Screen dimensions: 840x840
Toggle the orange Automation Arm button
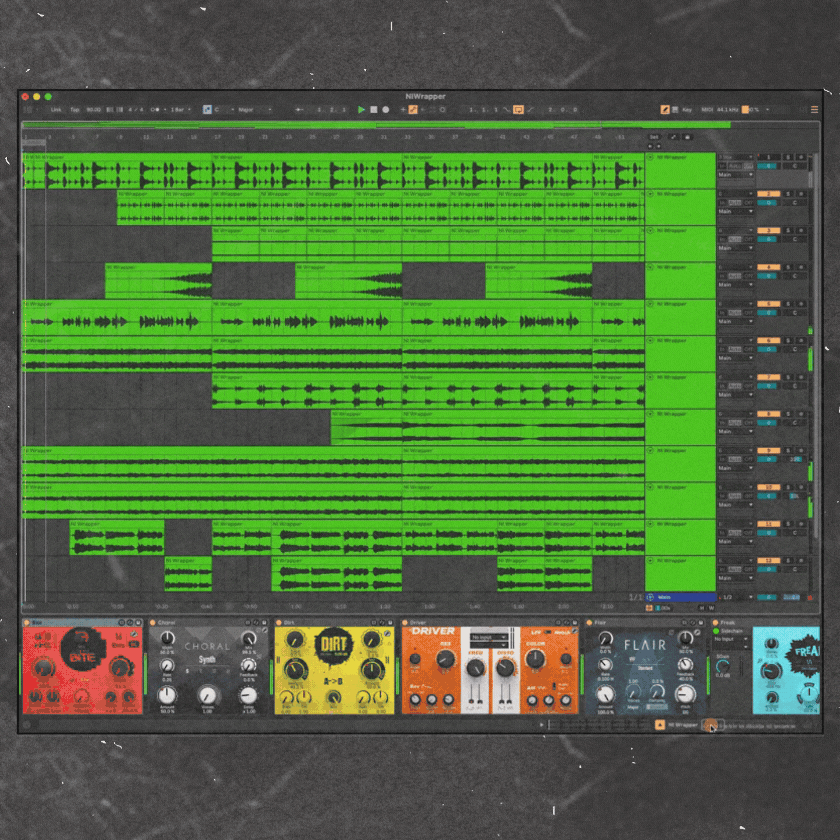413,110
